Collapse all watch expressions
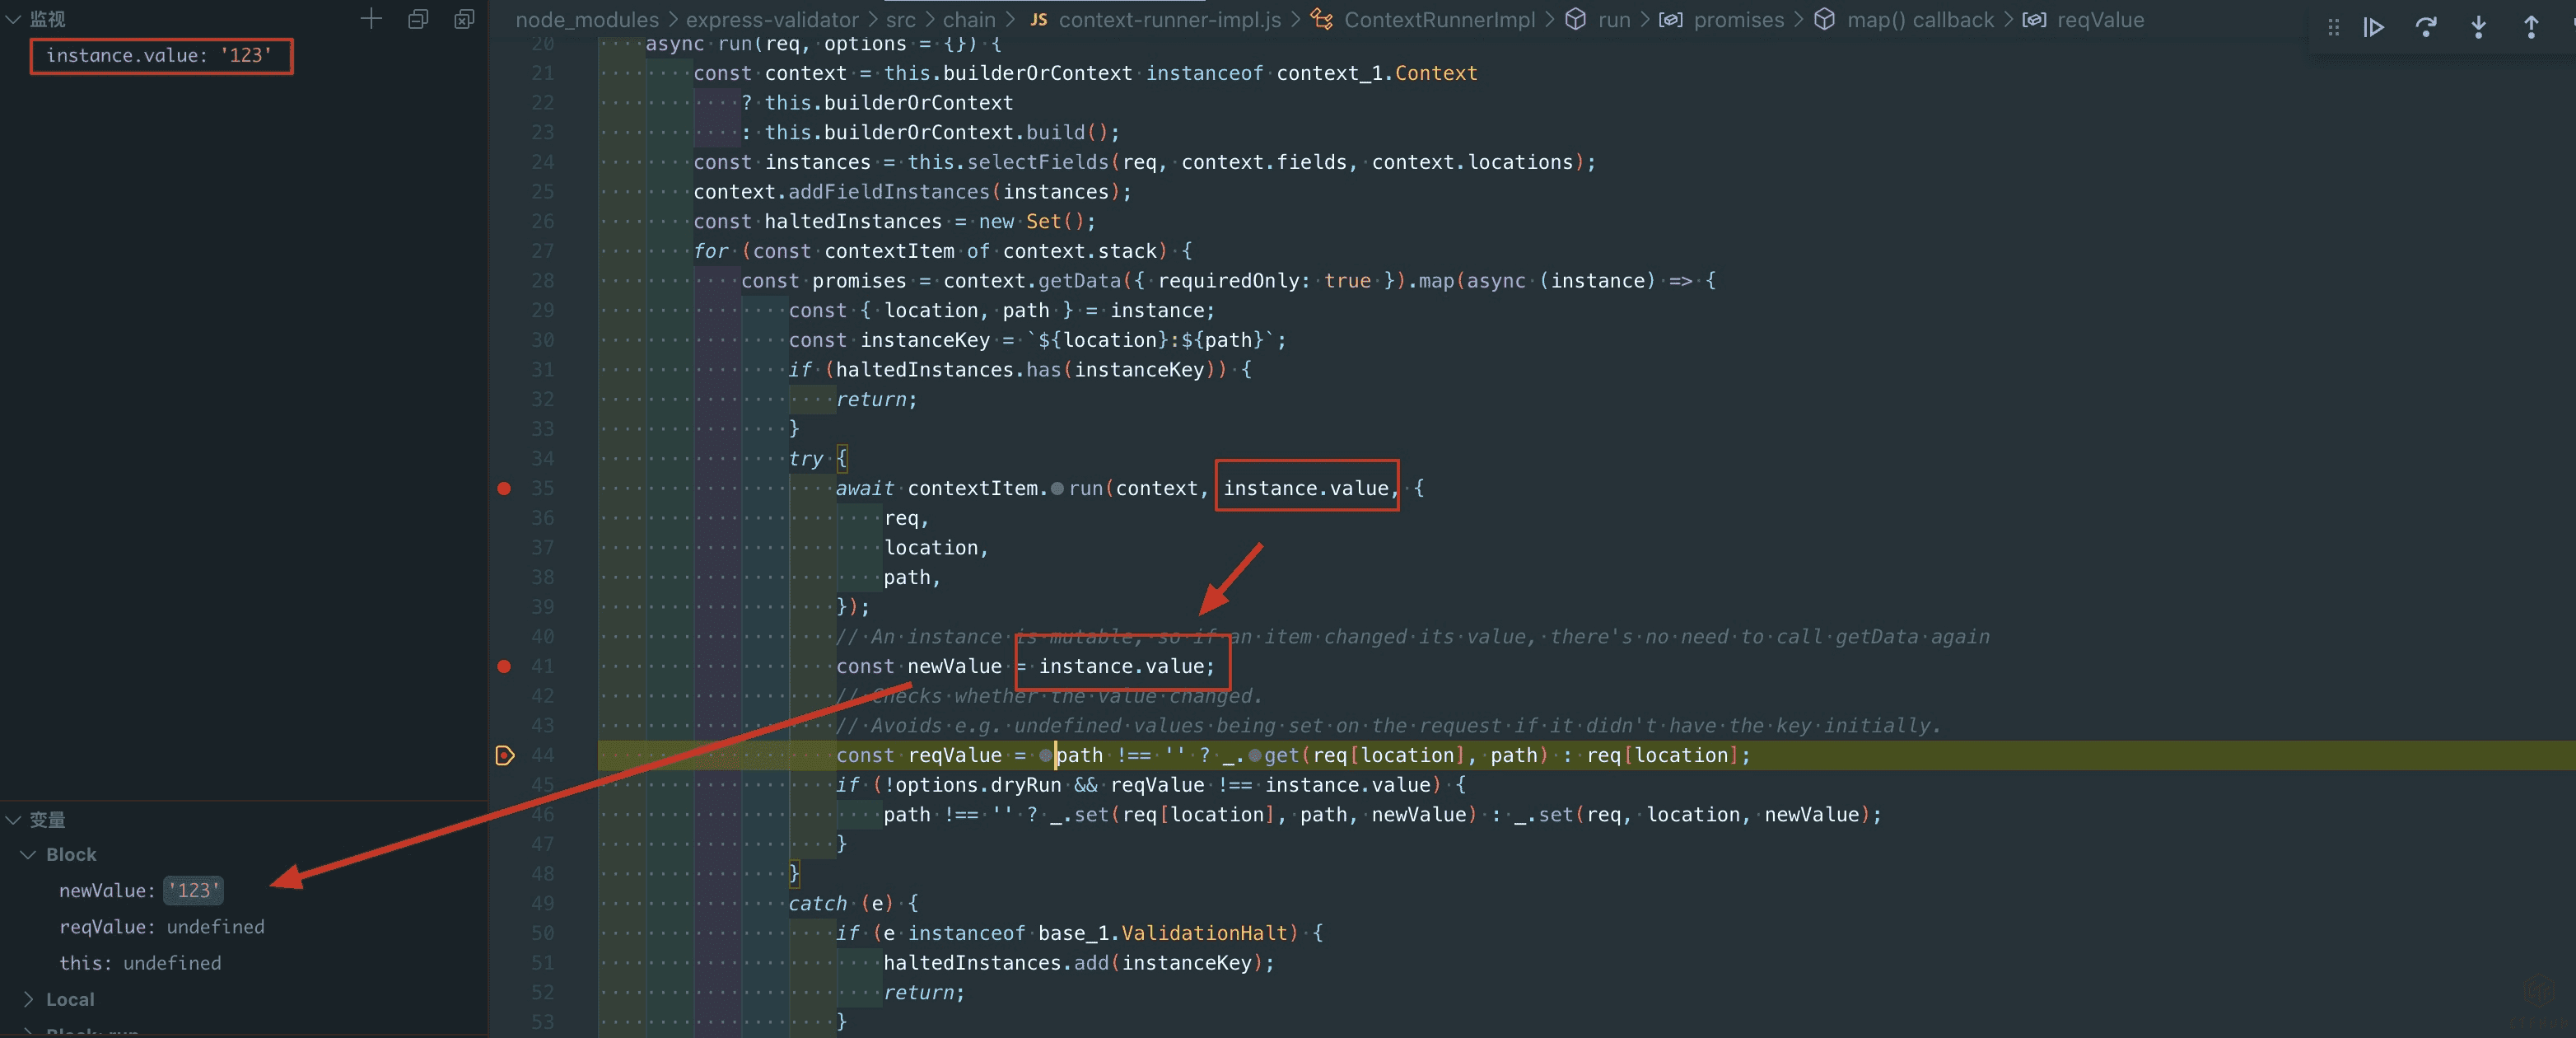Screen dimensions: 2576x1038 [418, 19]
